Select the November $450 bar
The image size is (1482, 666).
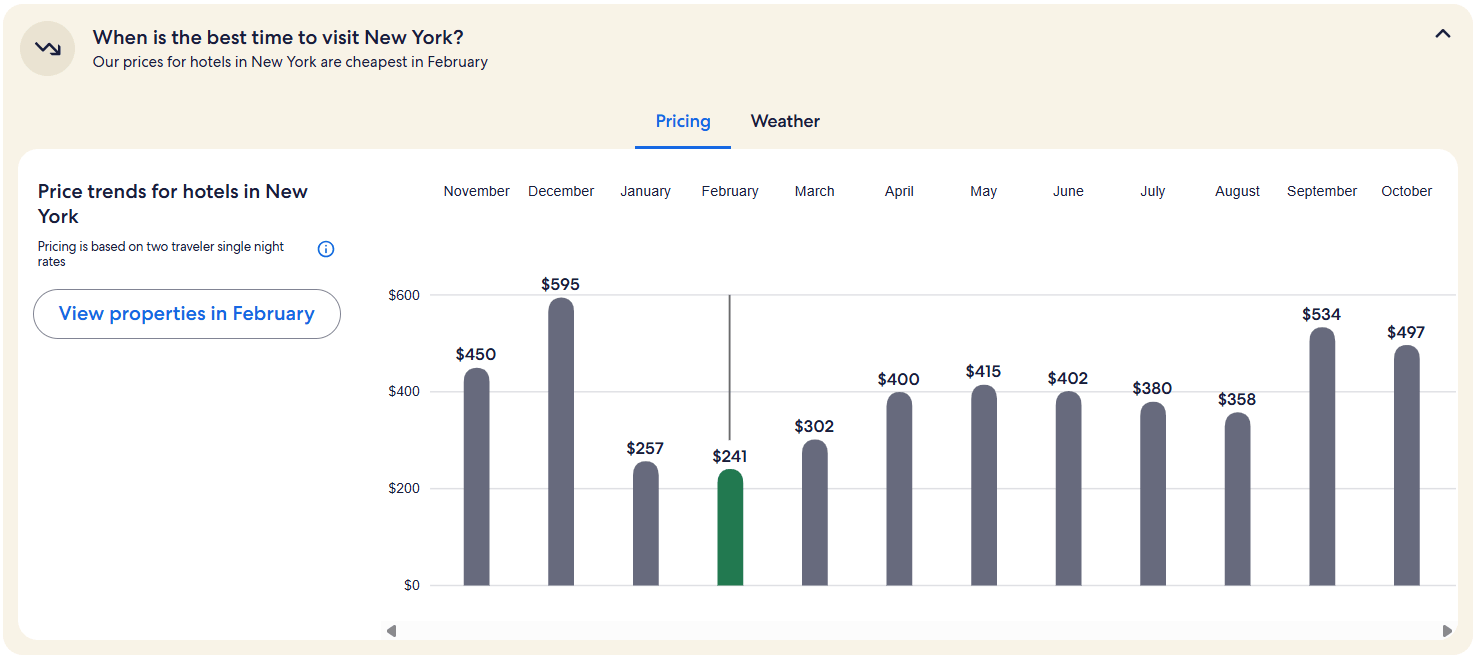476,480
